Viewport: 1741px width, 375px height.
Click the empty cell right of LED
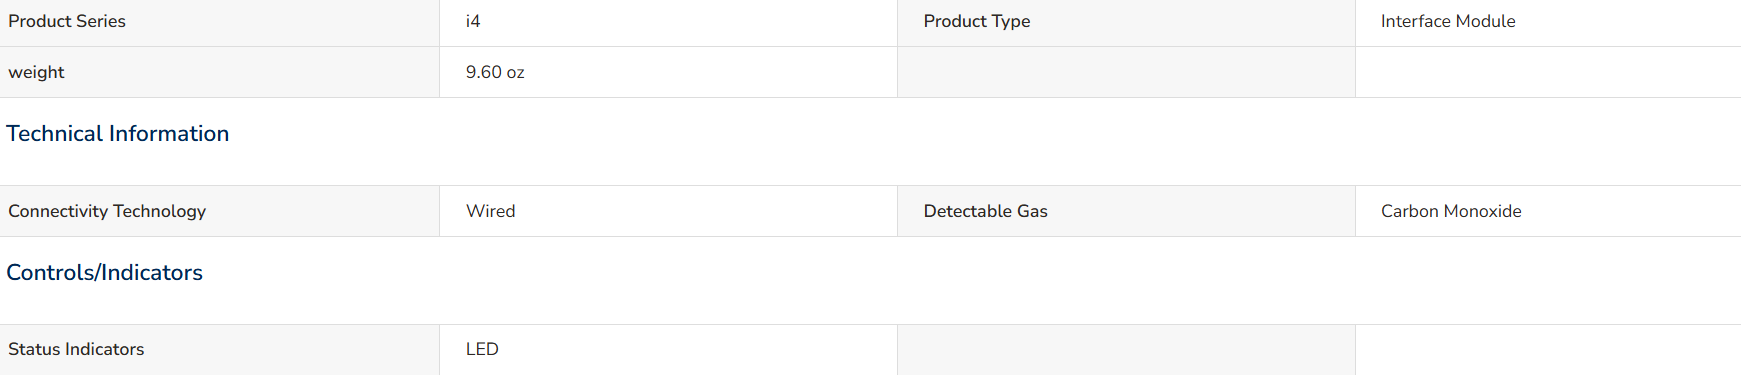coord(1126,350)
